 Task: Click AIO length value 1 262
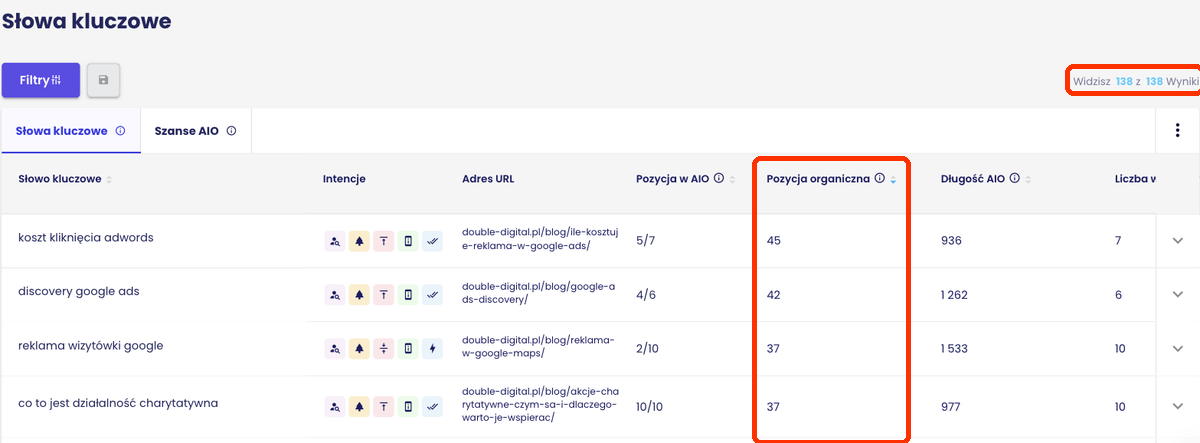click(x=956, y=295)
